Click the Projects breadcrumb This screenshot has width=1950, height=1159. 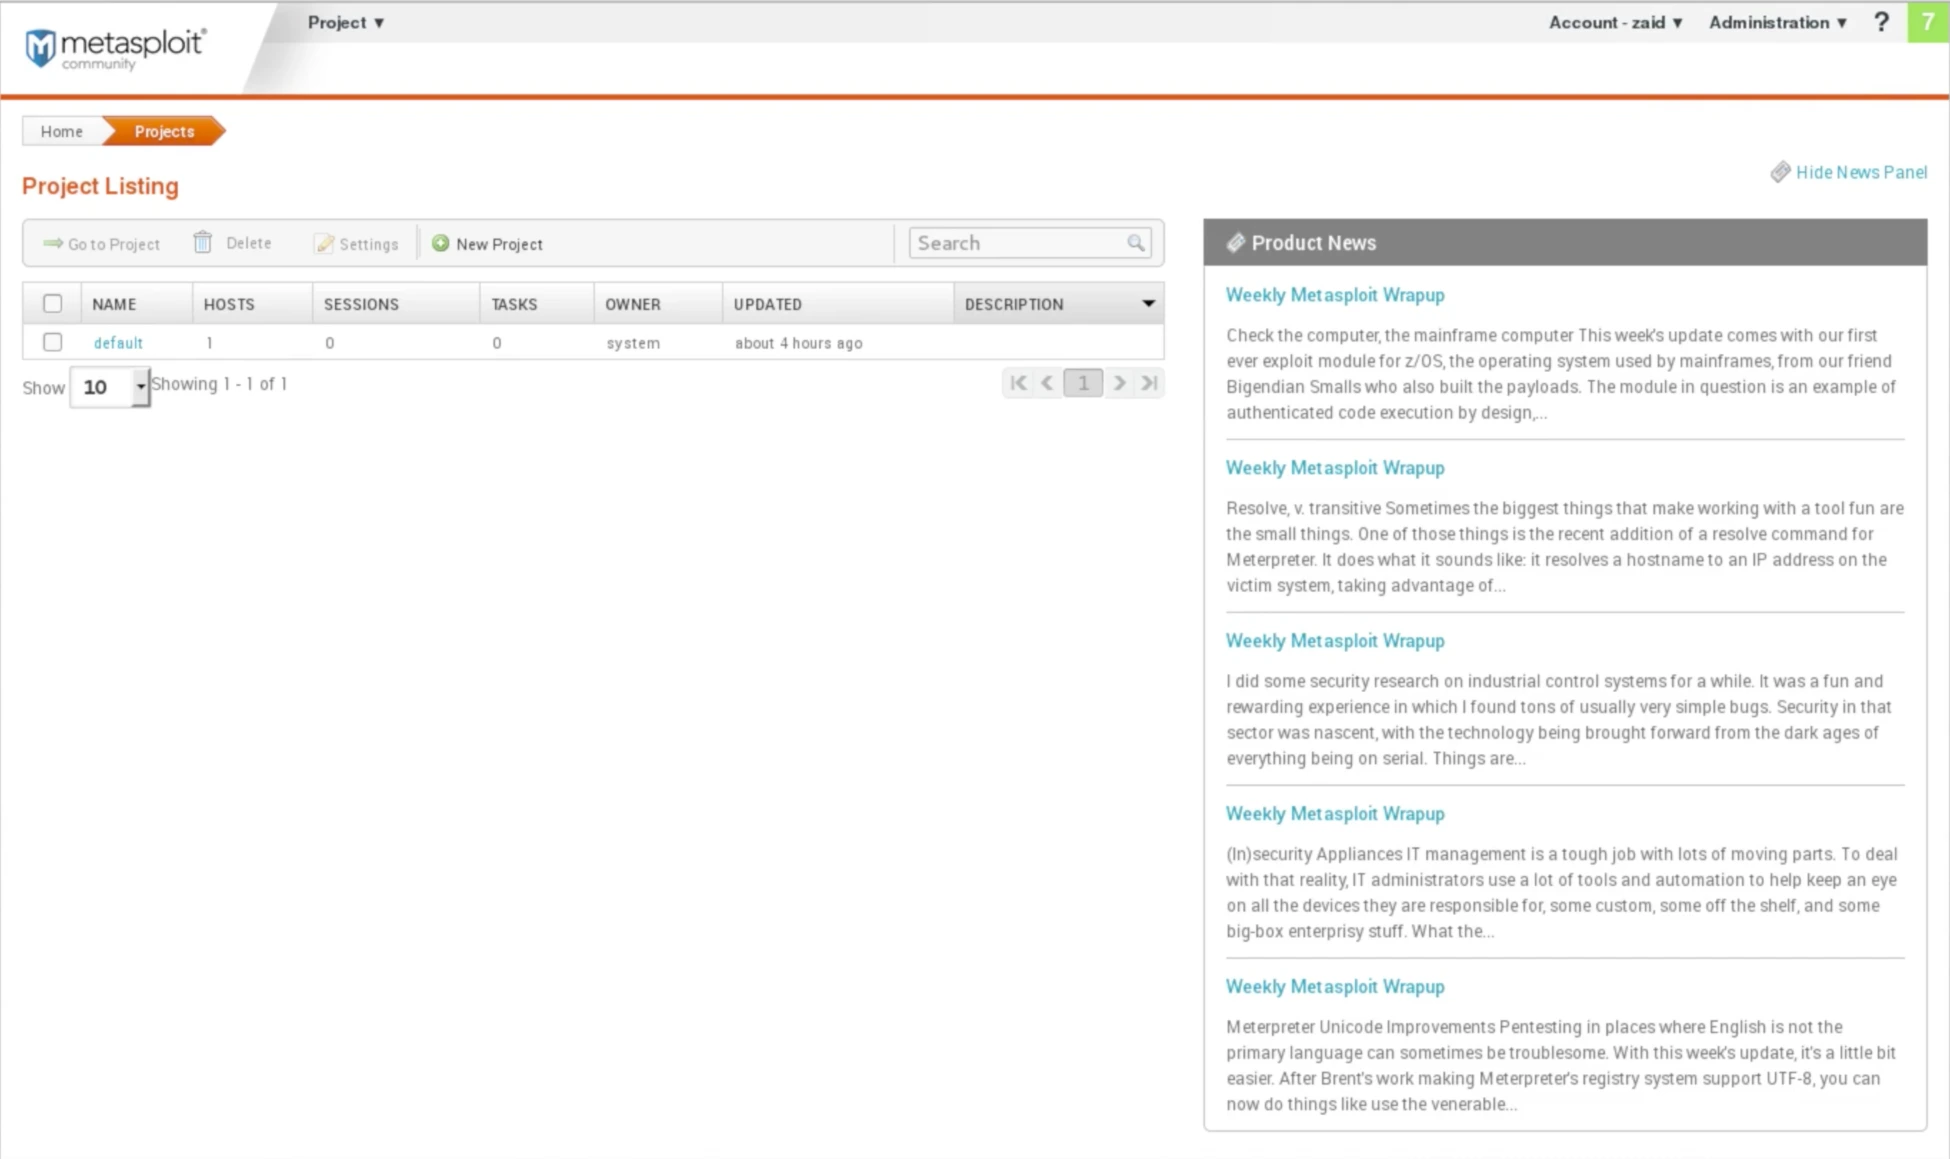165,131
